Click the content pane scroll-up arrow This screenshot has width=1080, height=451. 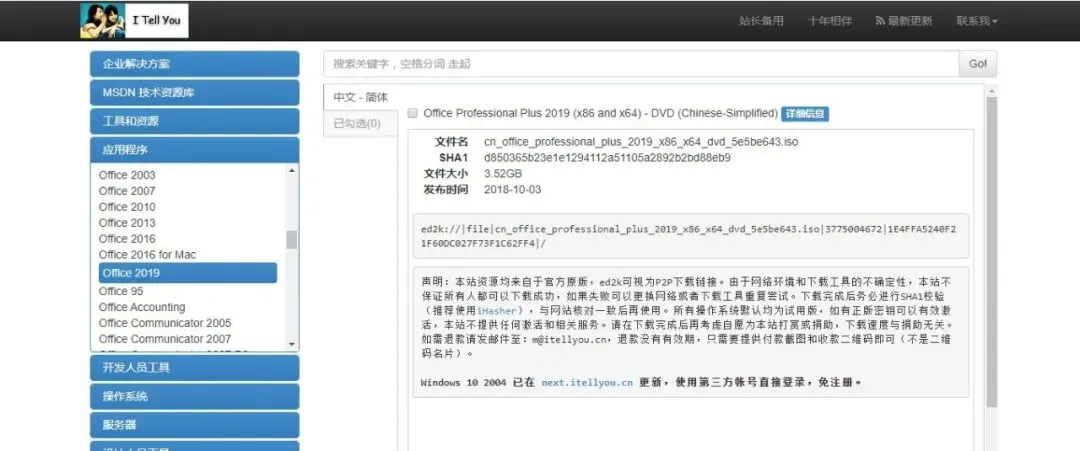point(991,90)
